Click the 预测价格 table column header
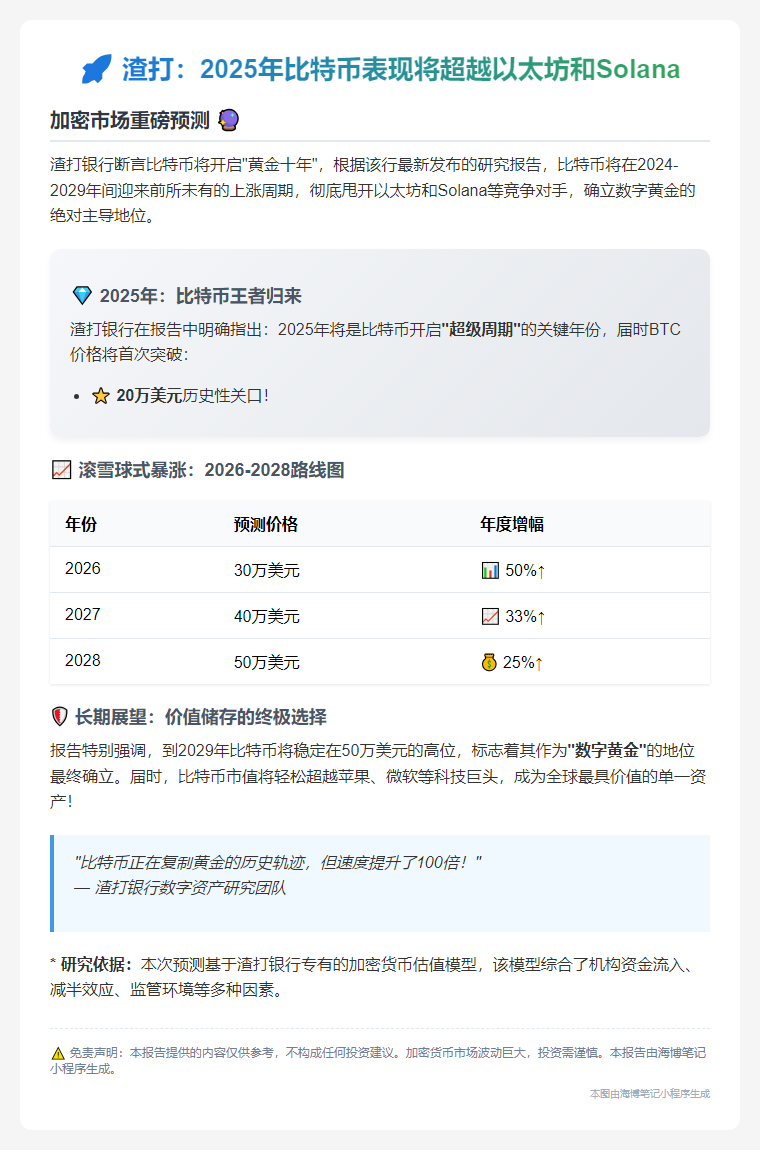 (x=266, y=524)
